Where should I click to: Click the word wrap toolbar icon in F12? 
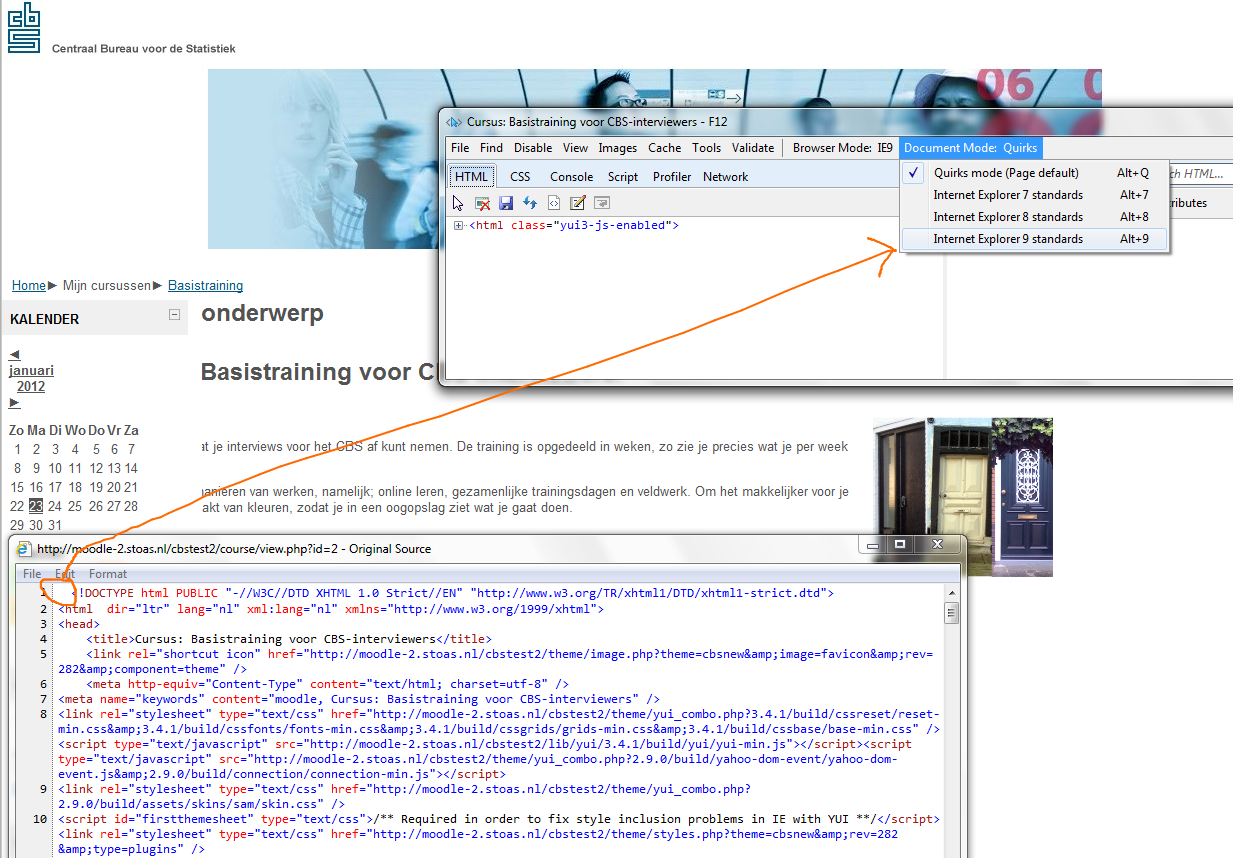[602, 203]
